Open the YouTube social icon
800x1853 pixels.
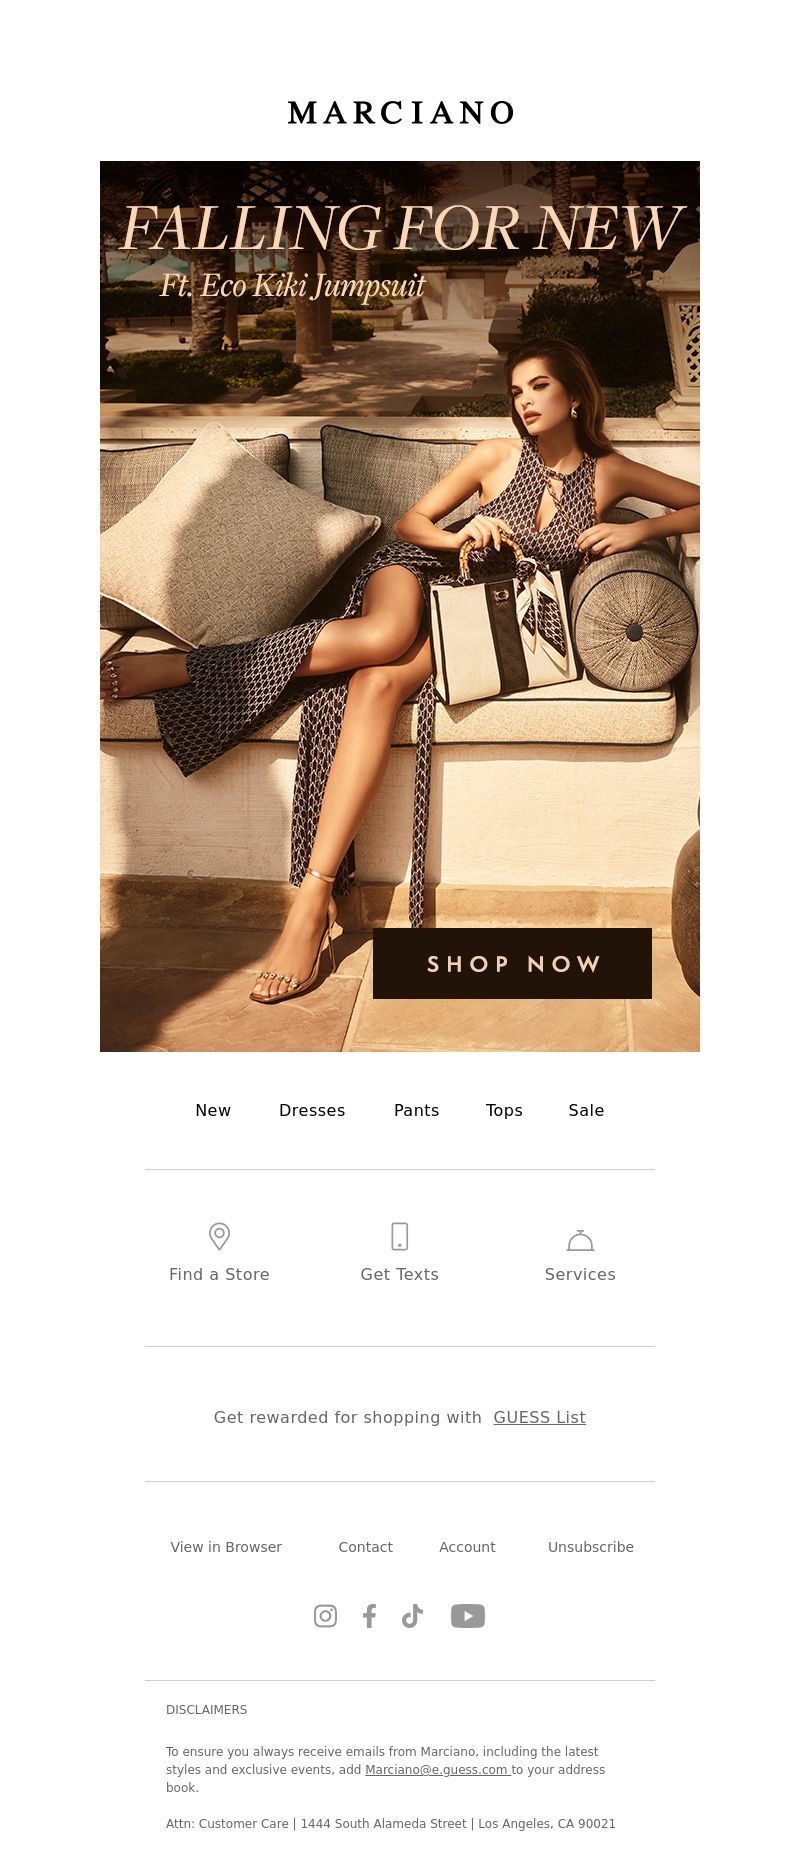pyautogui.click(x=468, y=1616)
